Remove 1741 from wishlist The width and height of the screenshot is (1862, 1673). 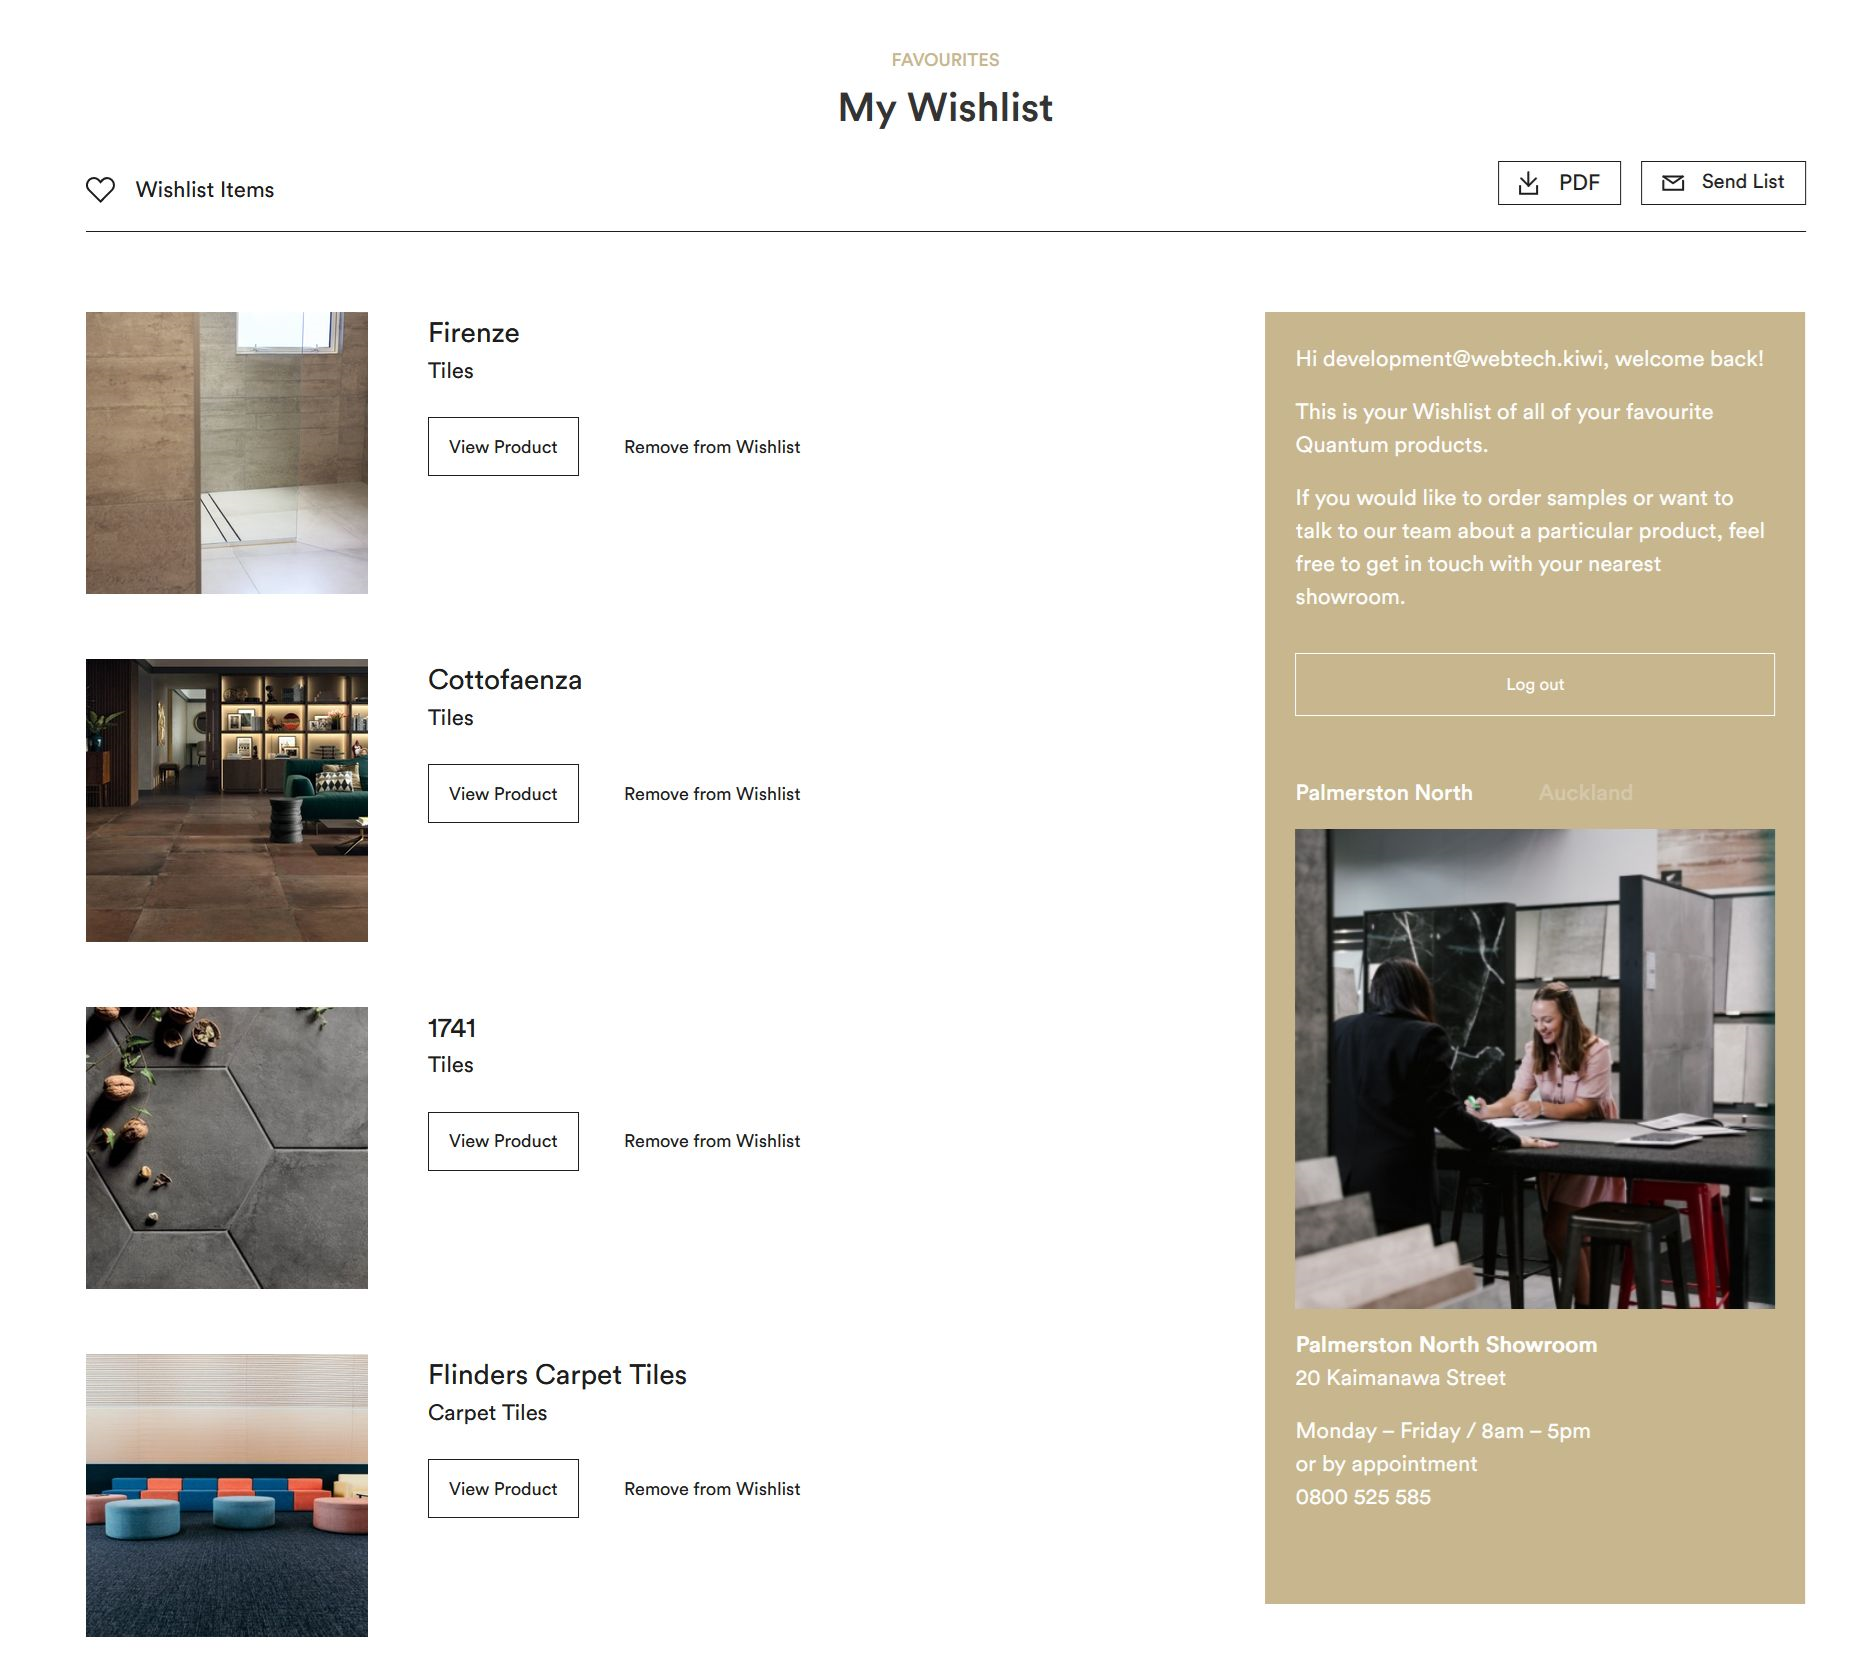(x=712, y=1141)
